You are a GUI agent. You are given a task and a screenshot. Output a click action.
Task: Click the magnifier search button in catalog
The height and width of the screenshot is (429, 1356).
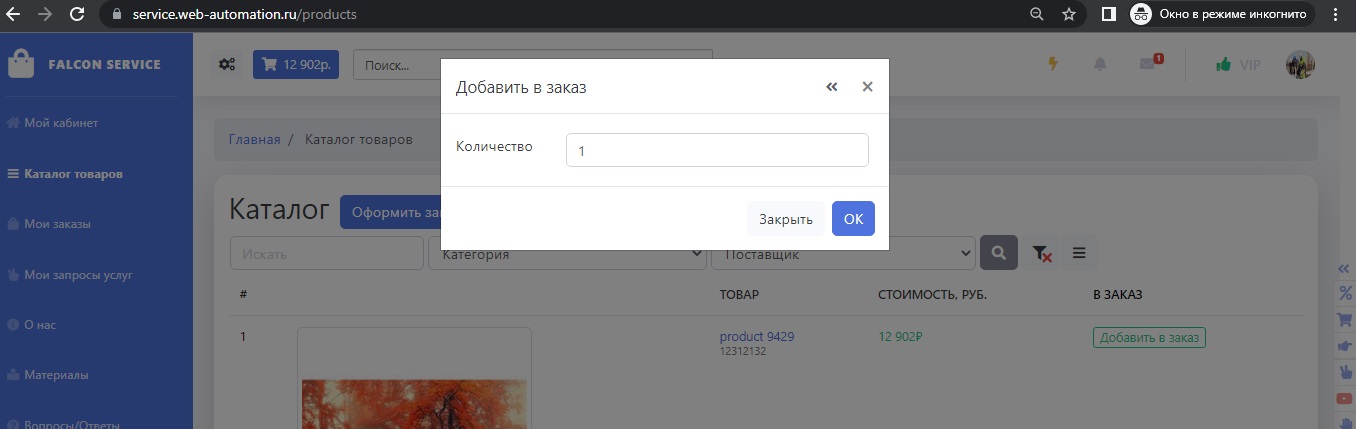click(998, 254)
